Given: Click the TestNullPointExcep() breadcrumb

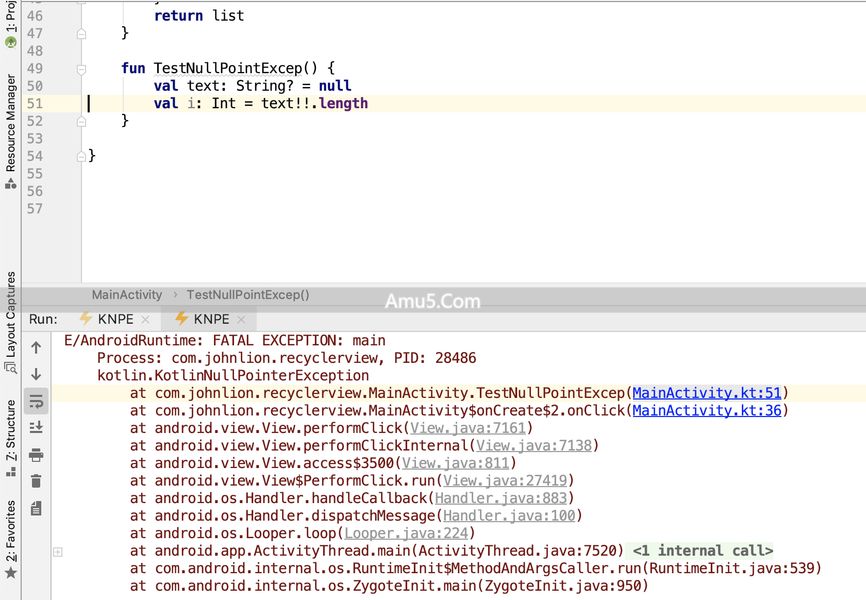Looking at the screenshot, I should coord(248,295).
